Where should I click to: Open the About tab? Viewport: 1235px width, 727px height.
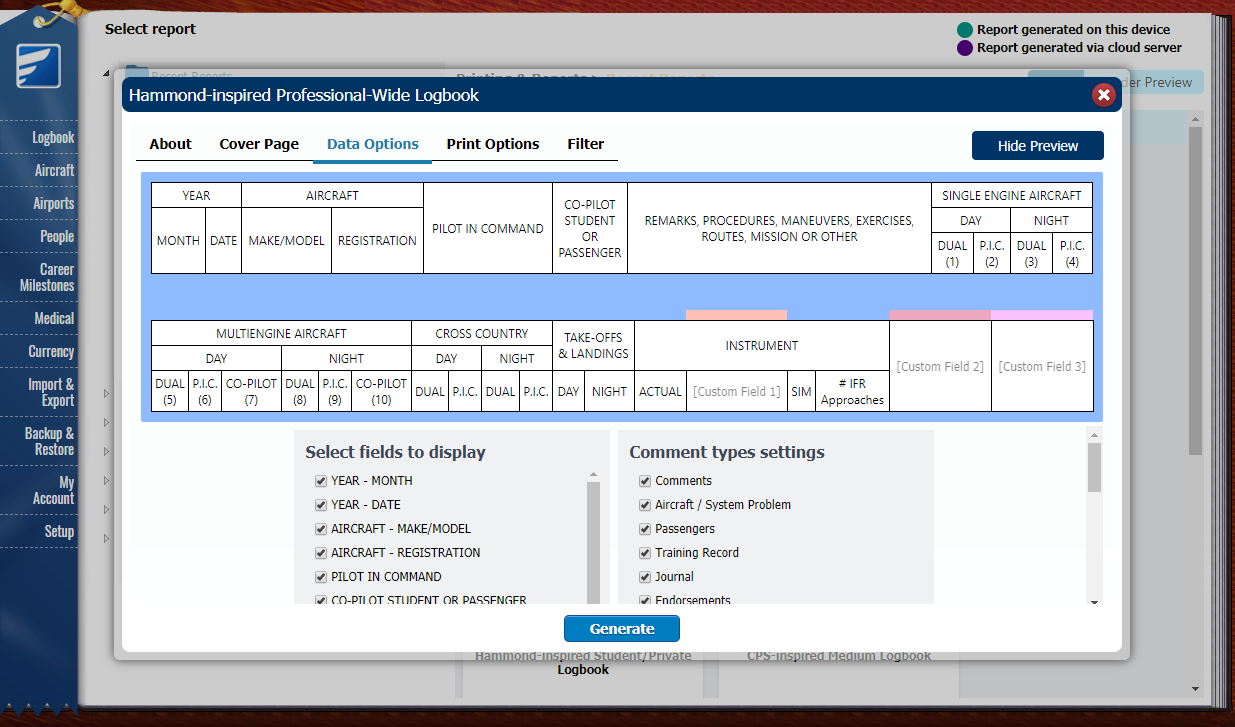tap(170, 144)
